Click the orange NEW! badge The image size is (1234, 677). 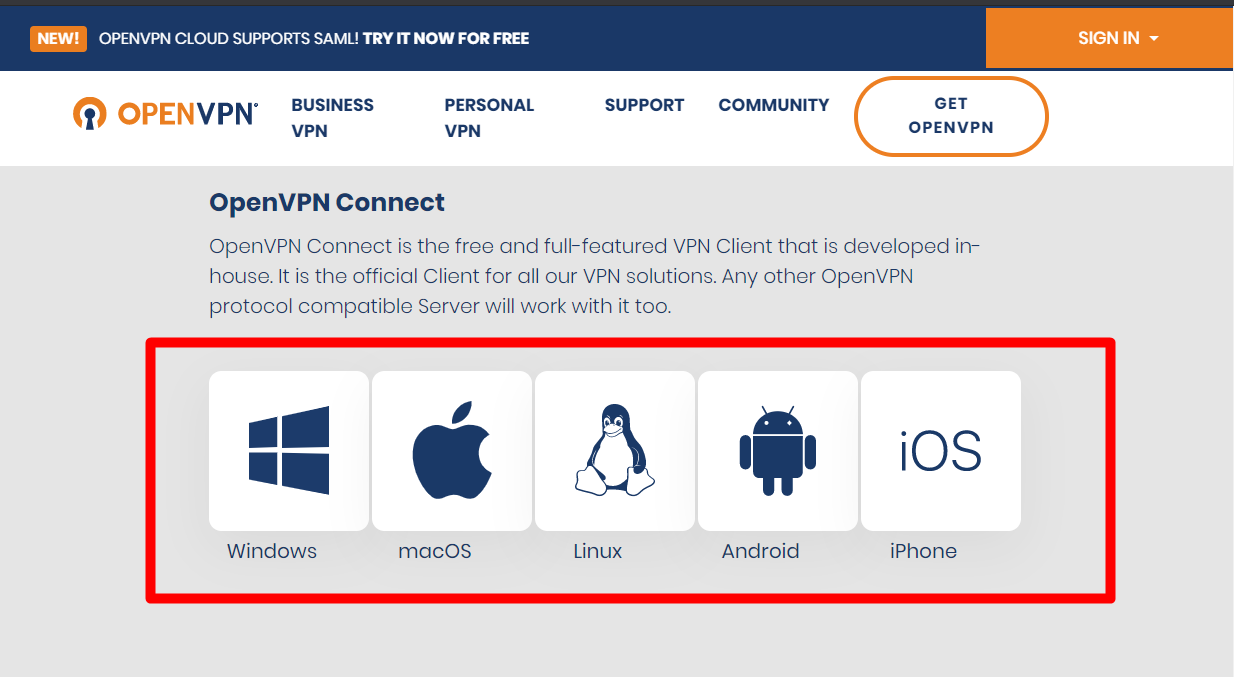tap(59, 39)
